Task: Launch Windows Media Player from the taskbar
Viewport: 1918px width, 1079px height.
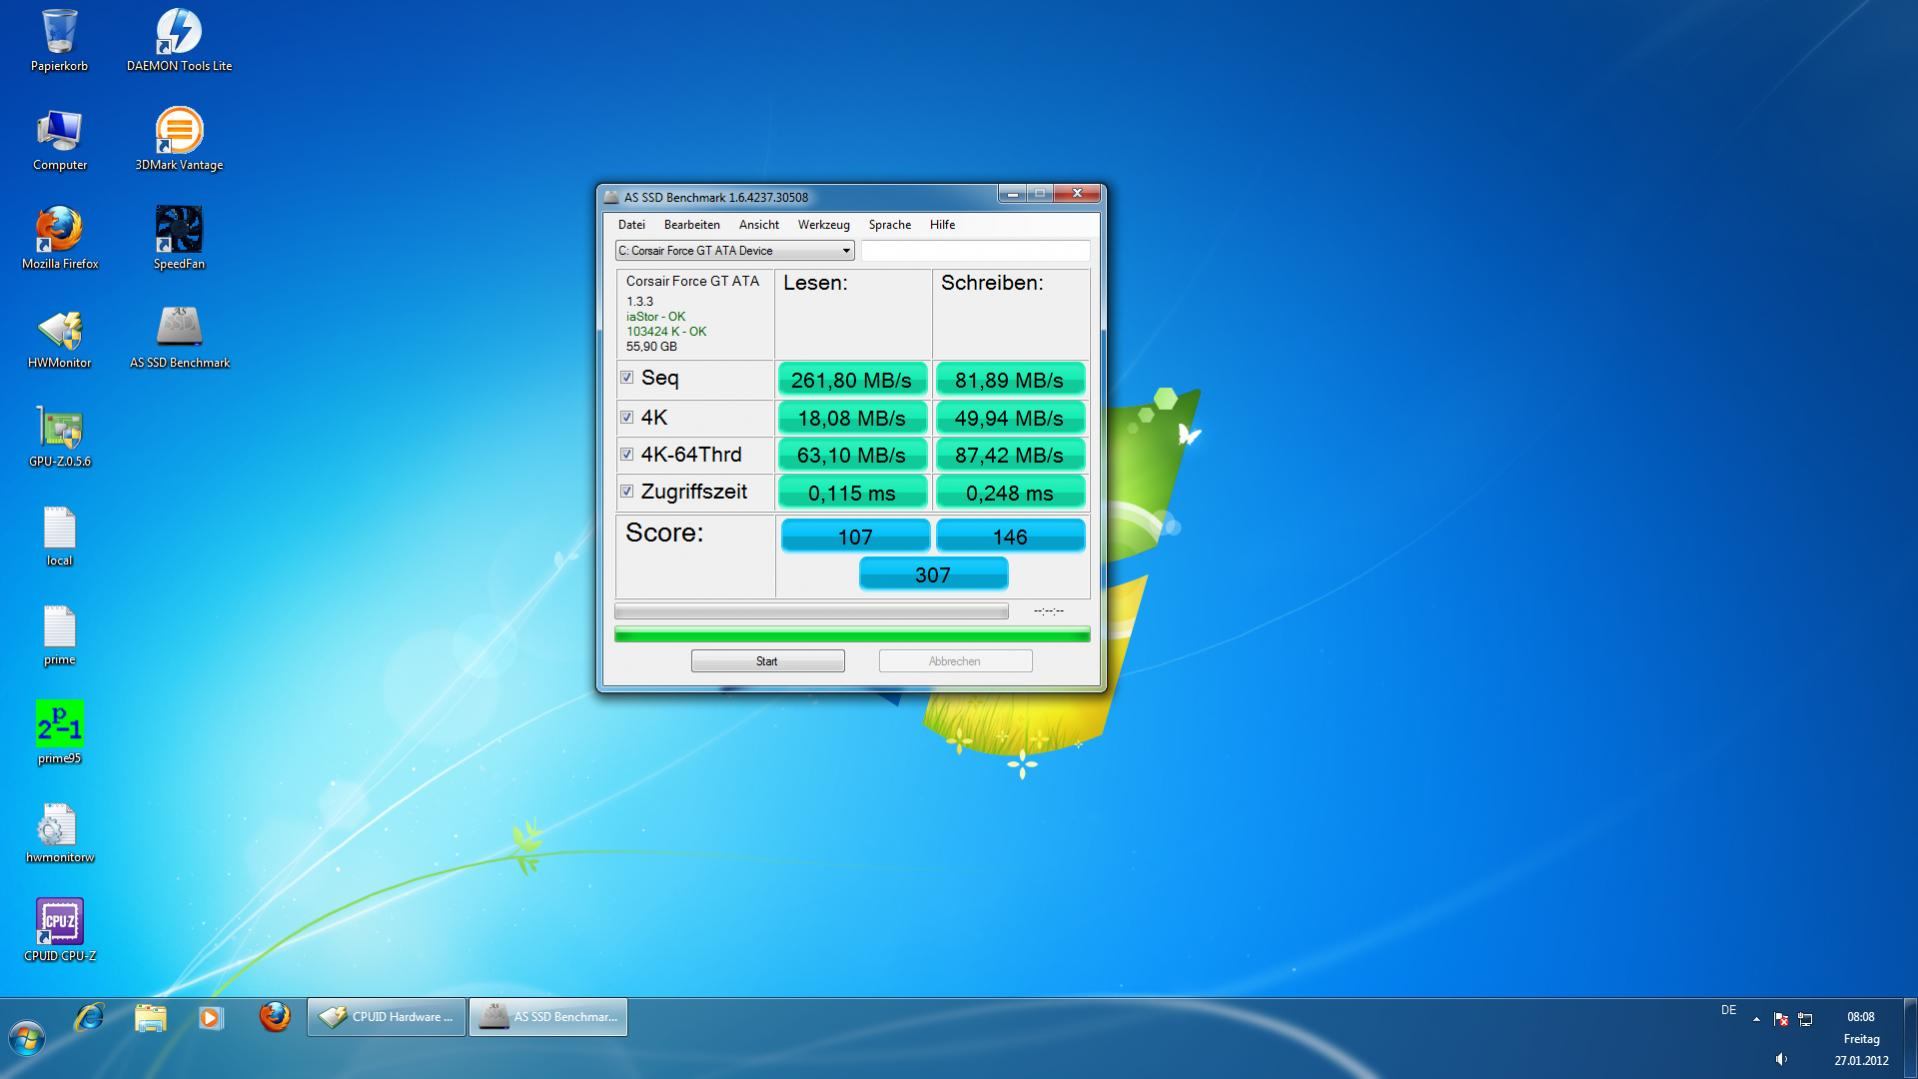Action: tap(211, 1017)
